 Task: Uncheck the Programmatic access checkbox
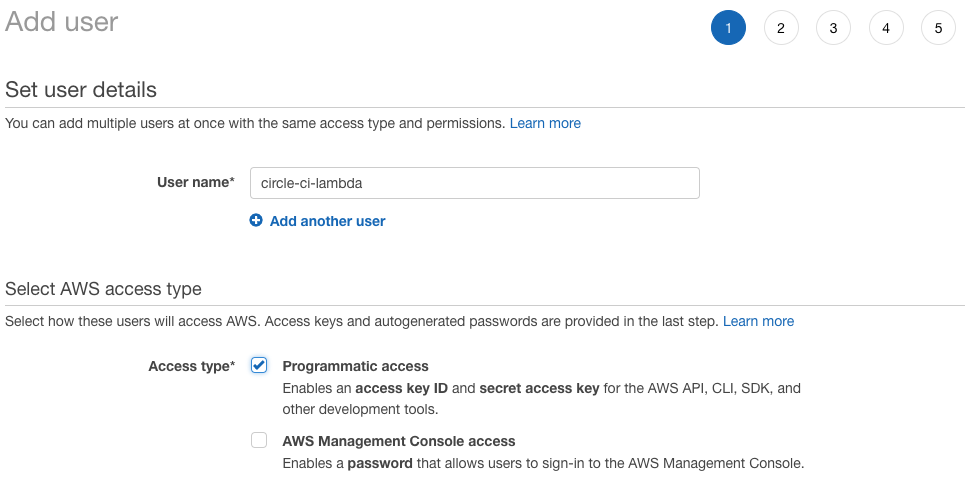click(x=259, y=365)
